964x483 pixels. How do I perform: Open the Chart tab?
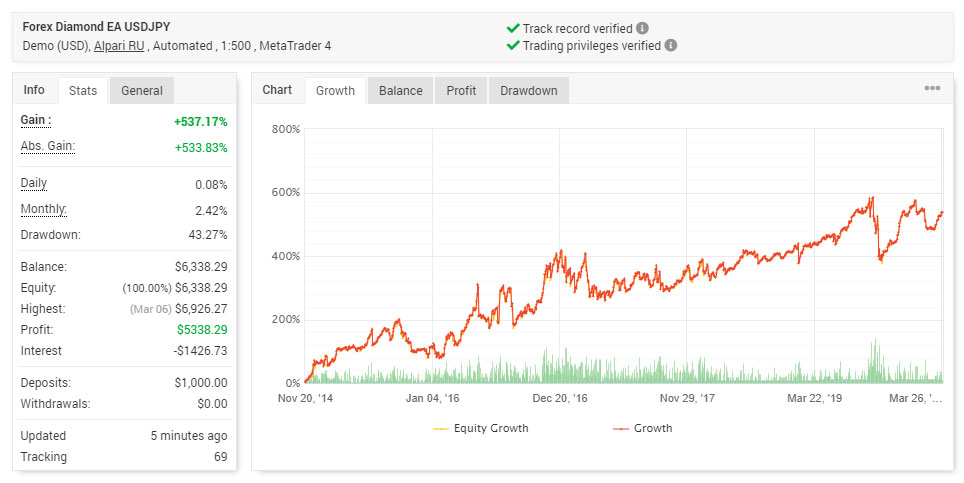point(277,90)
